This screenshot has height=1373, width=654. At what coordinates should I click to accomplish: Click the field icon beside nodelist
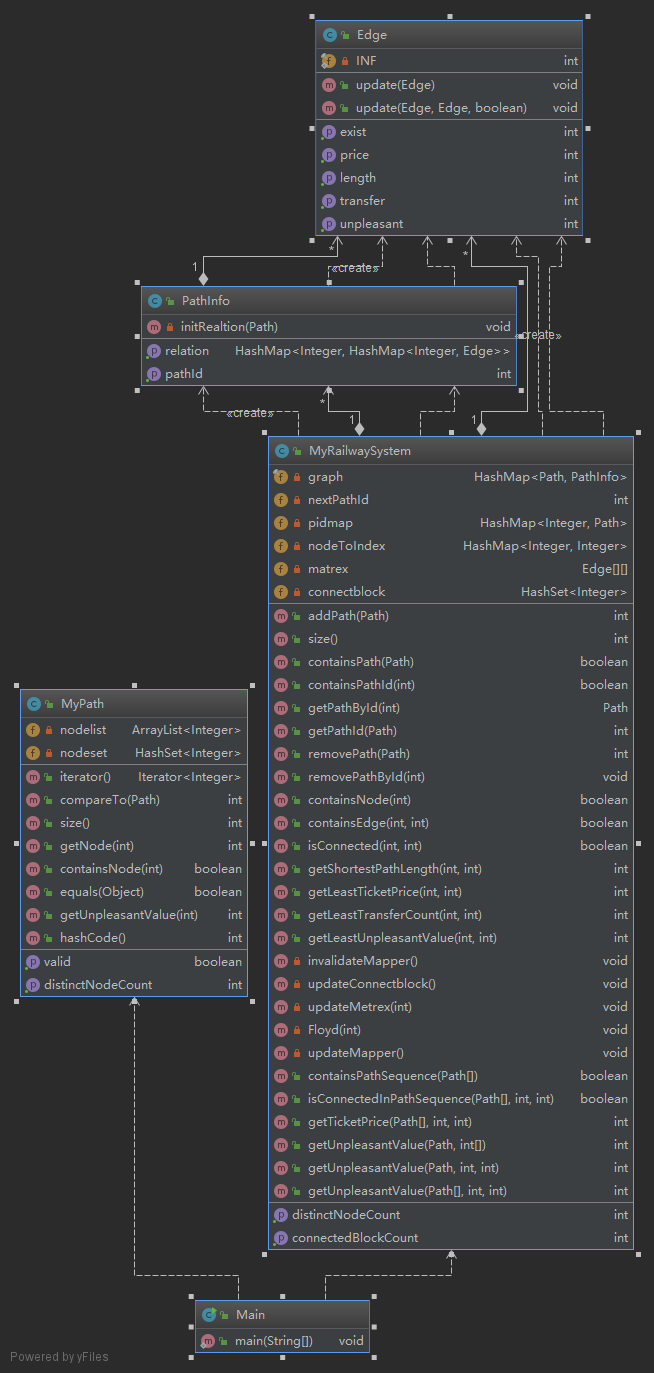click(x=33, y=730)
